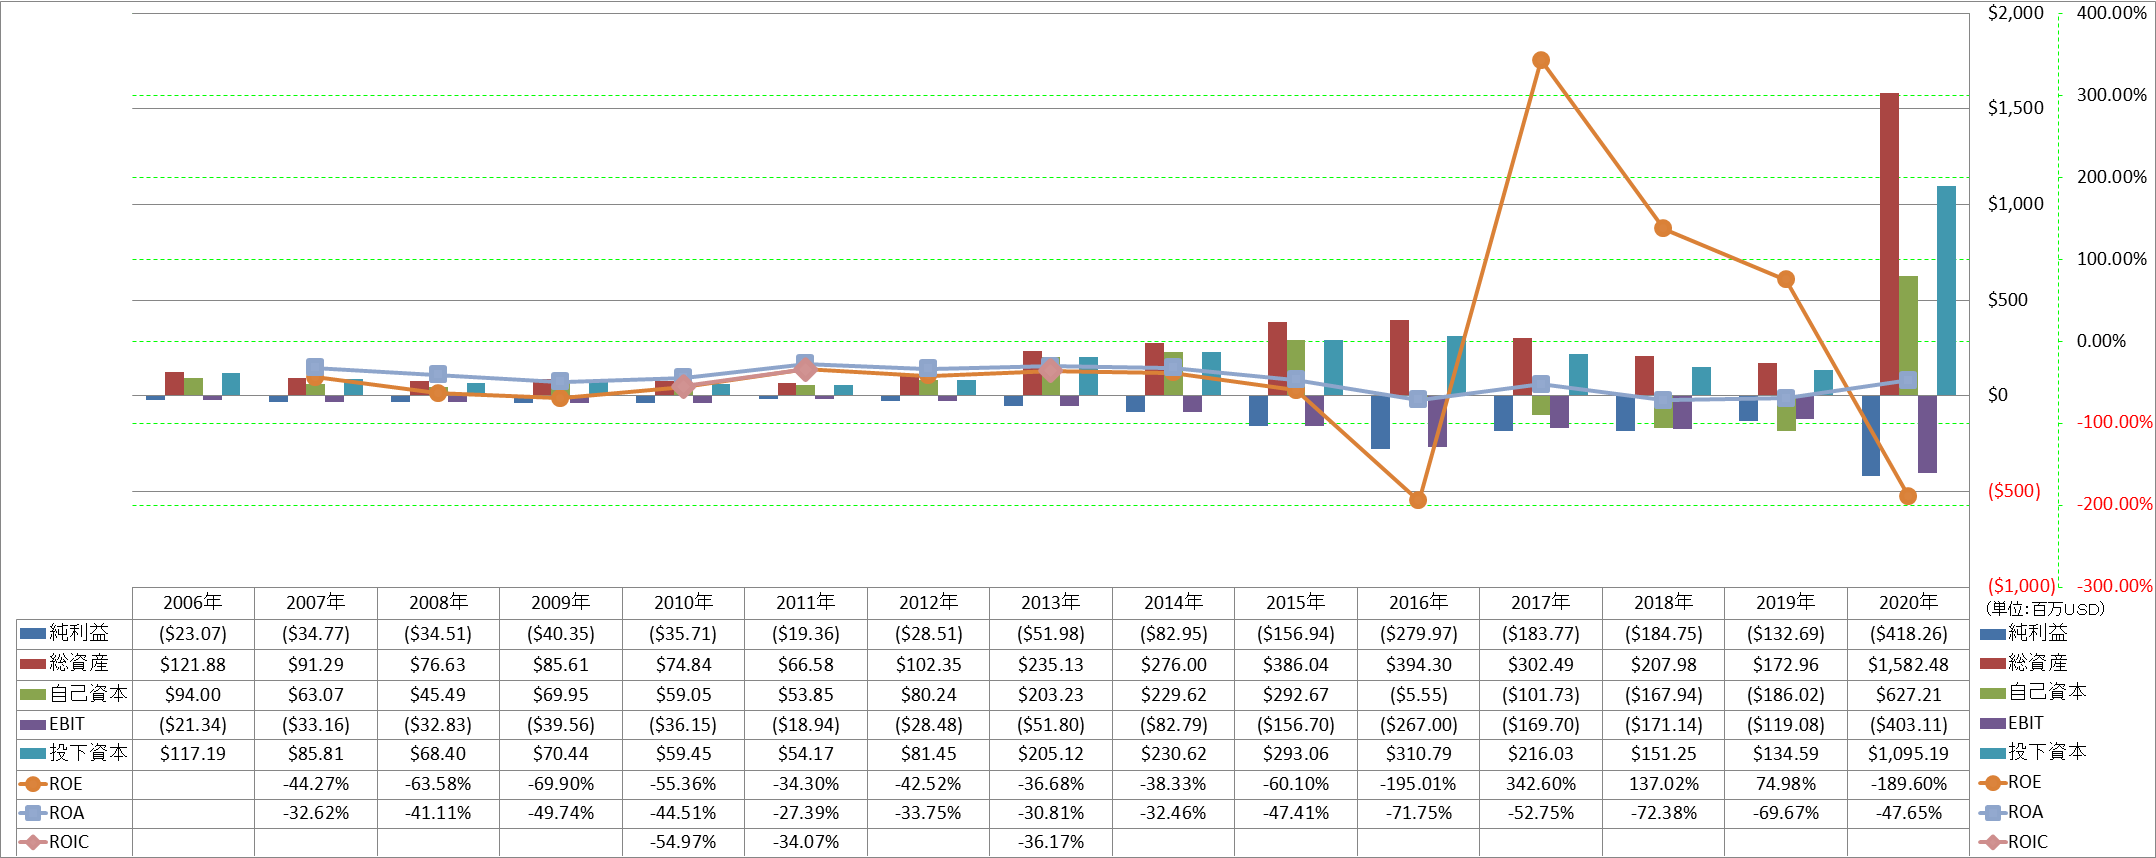The image size is (2156, 858).
Task: Click the 2013年 column header
Action: [1051, 603]
